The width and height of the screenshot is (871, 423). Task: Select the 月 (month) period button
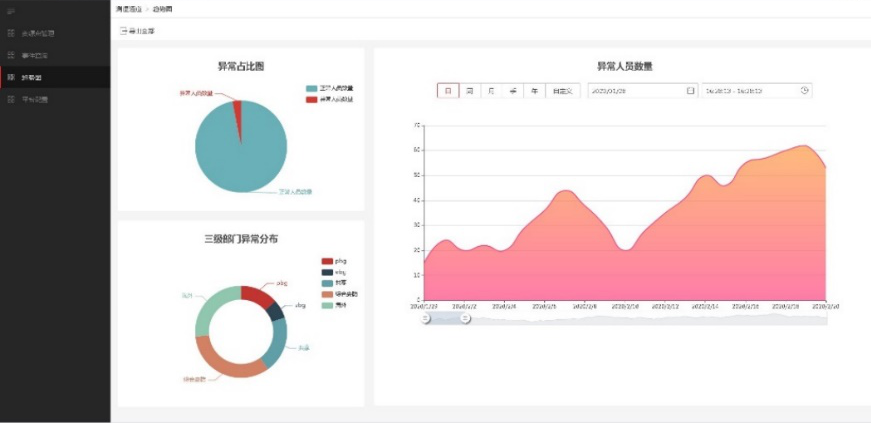coord(491,91)
